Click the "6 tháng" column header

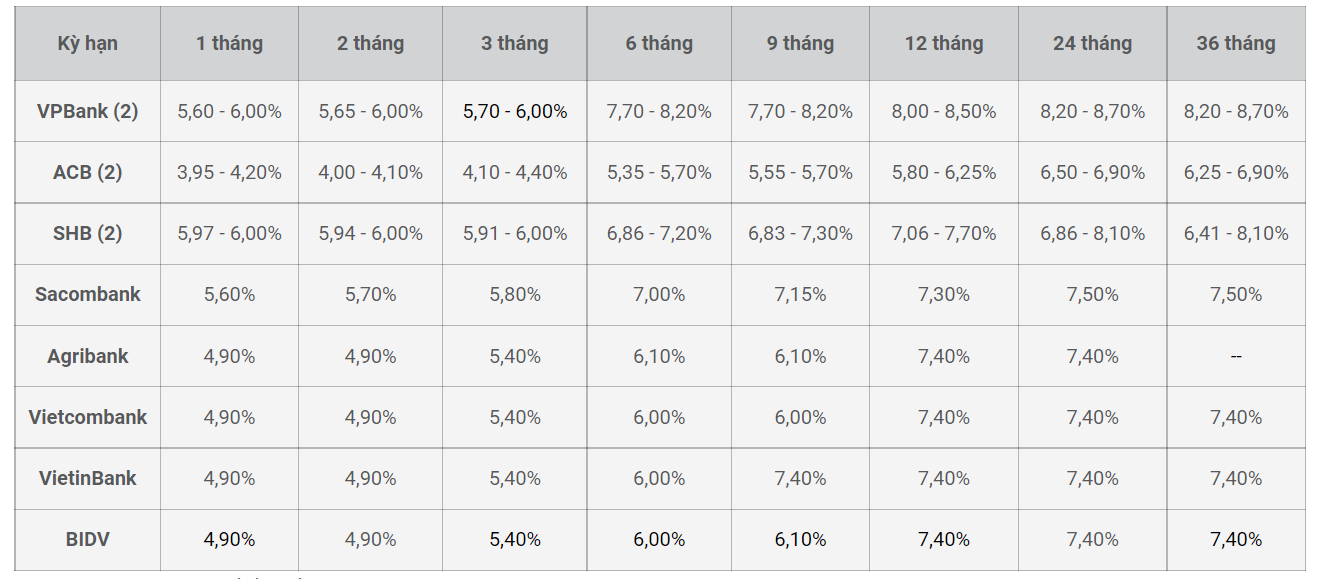click(659, 44)
